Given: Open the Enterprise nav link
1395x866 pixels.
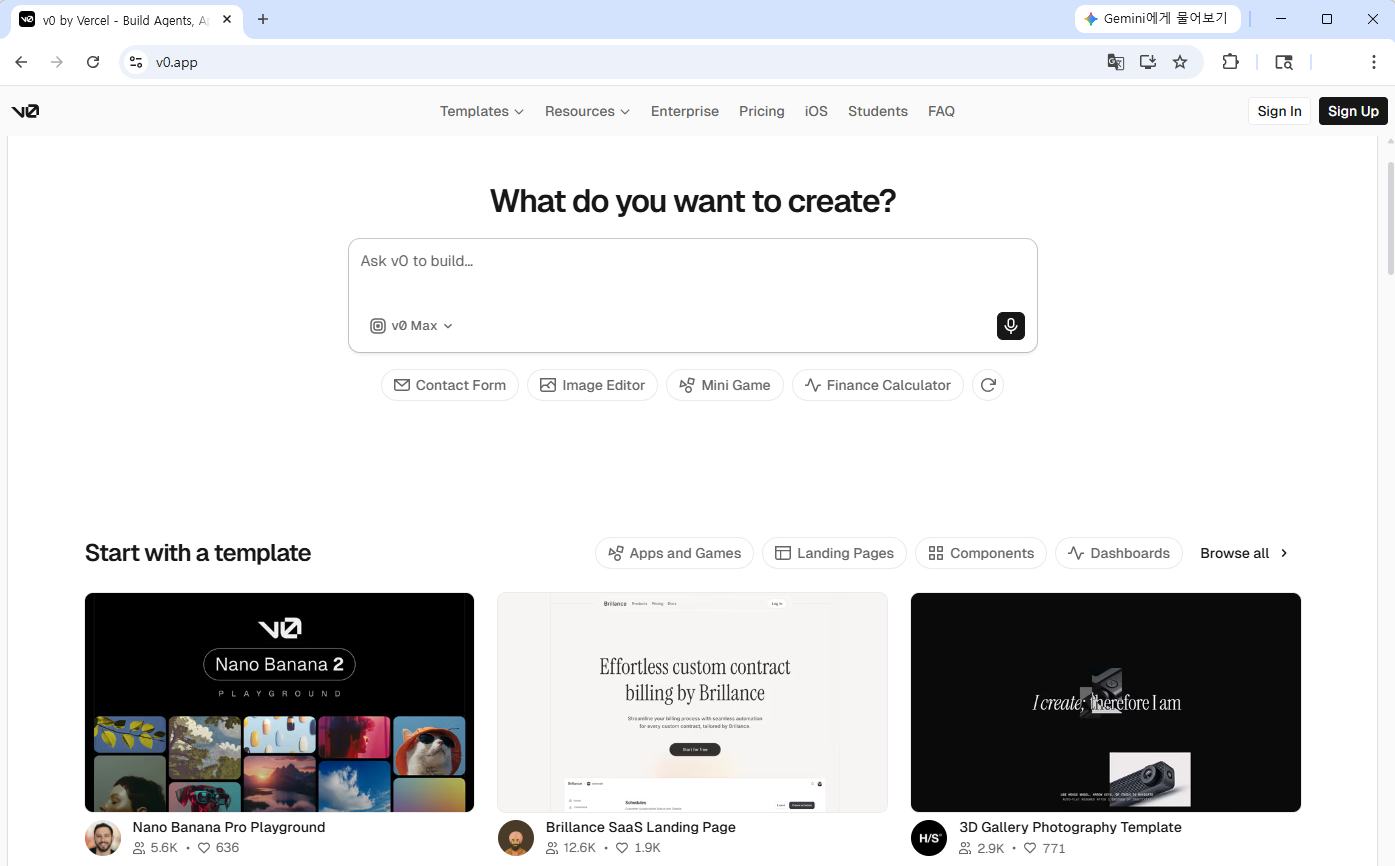Looking at the screenshot, I should [684, 111].
